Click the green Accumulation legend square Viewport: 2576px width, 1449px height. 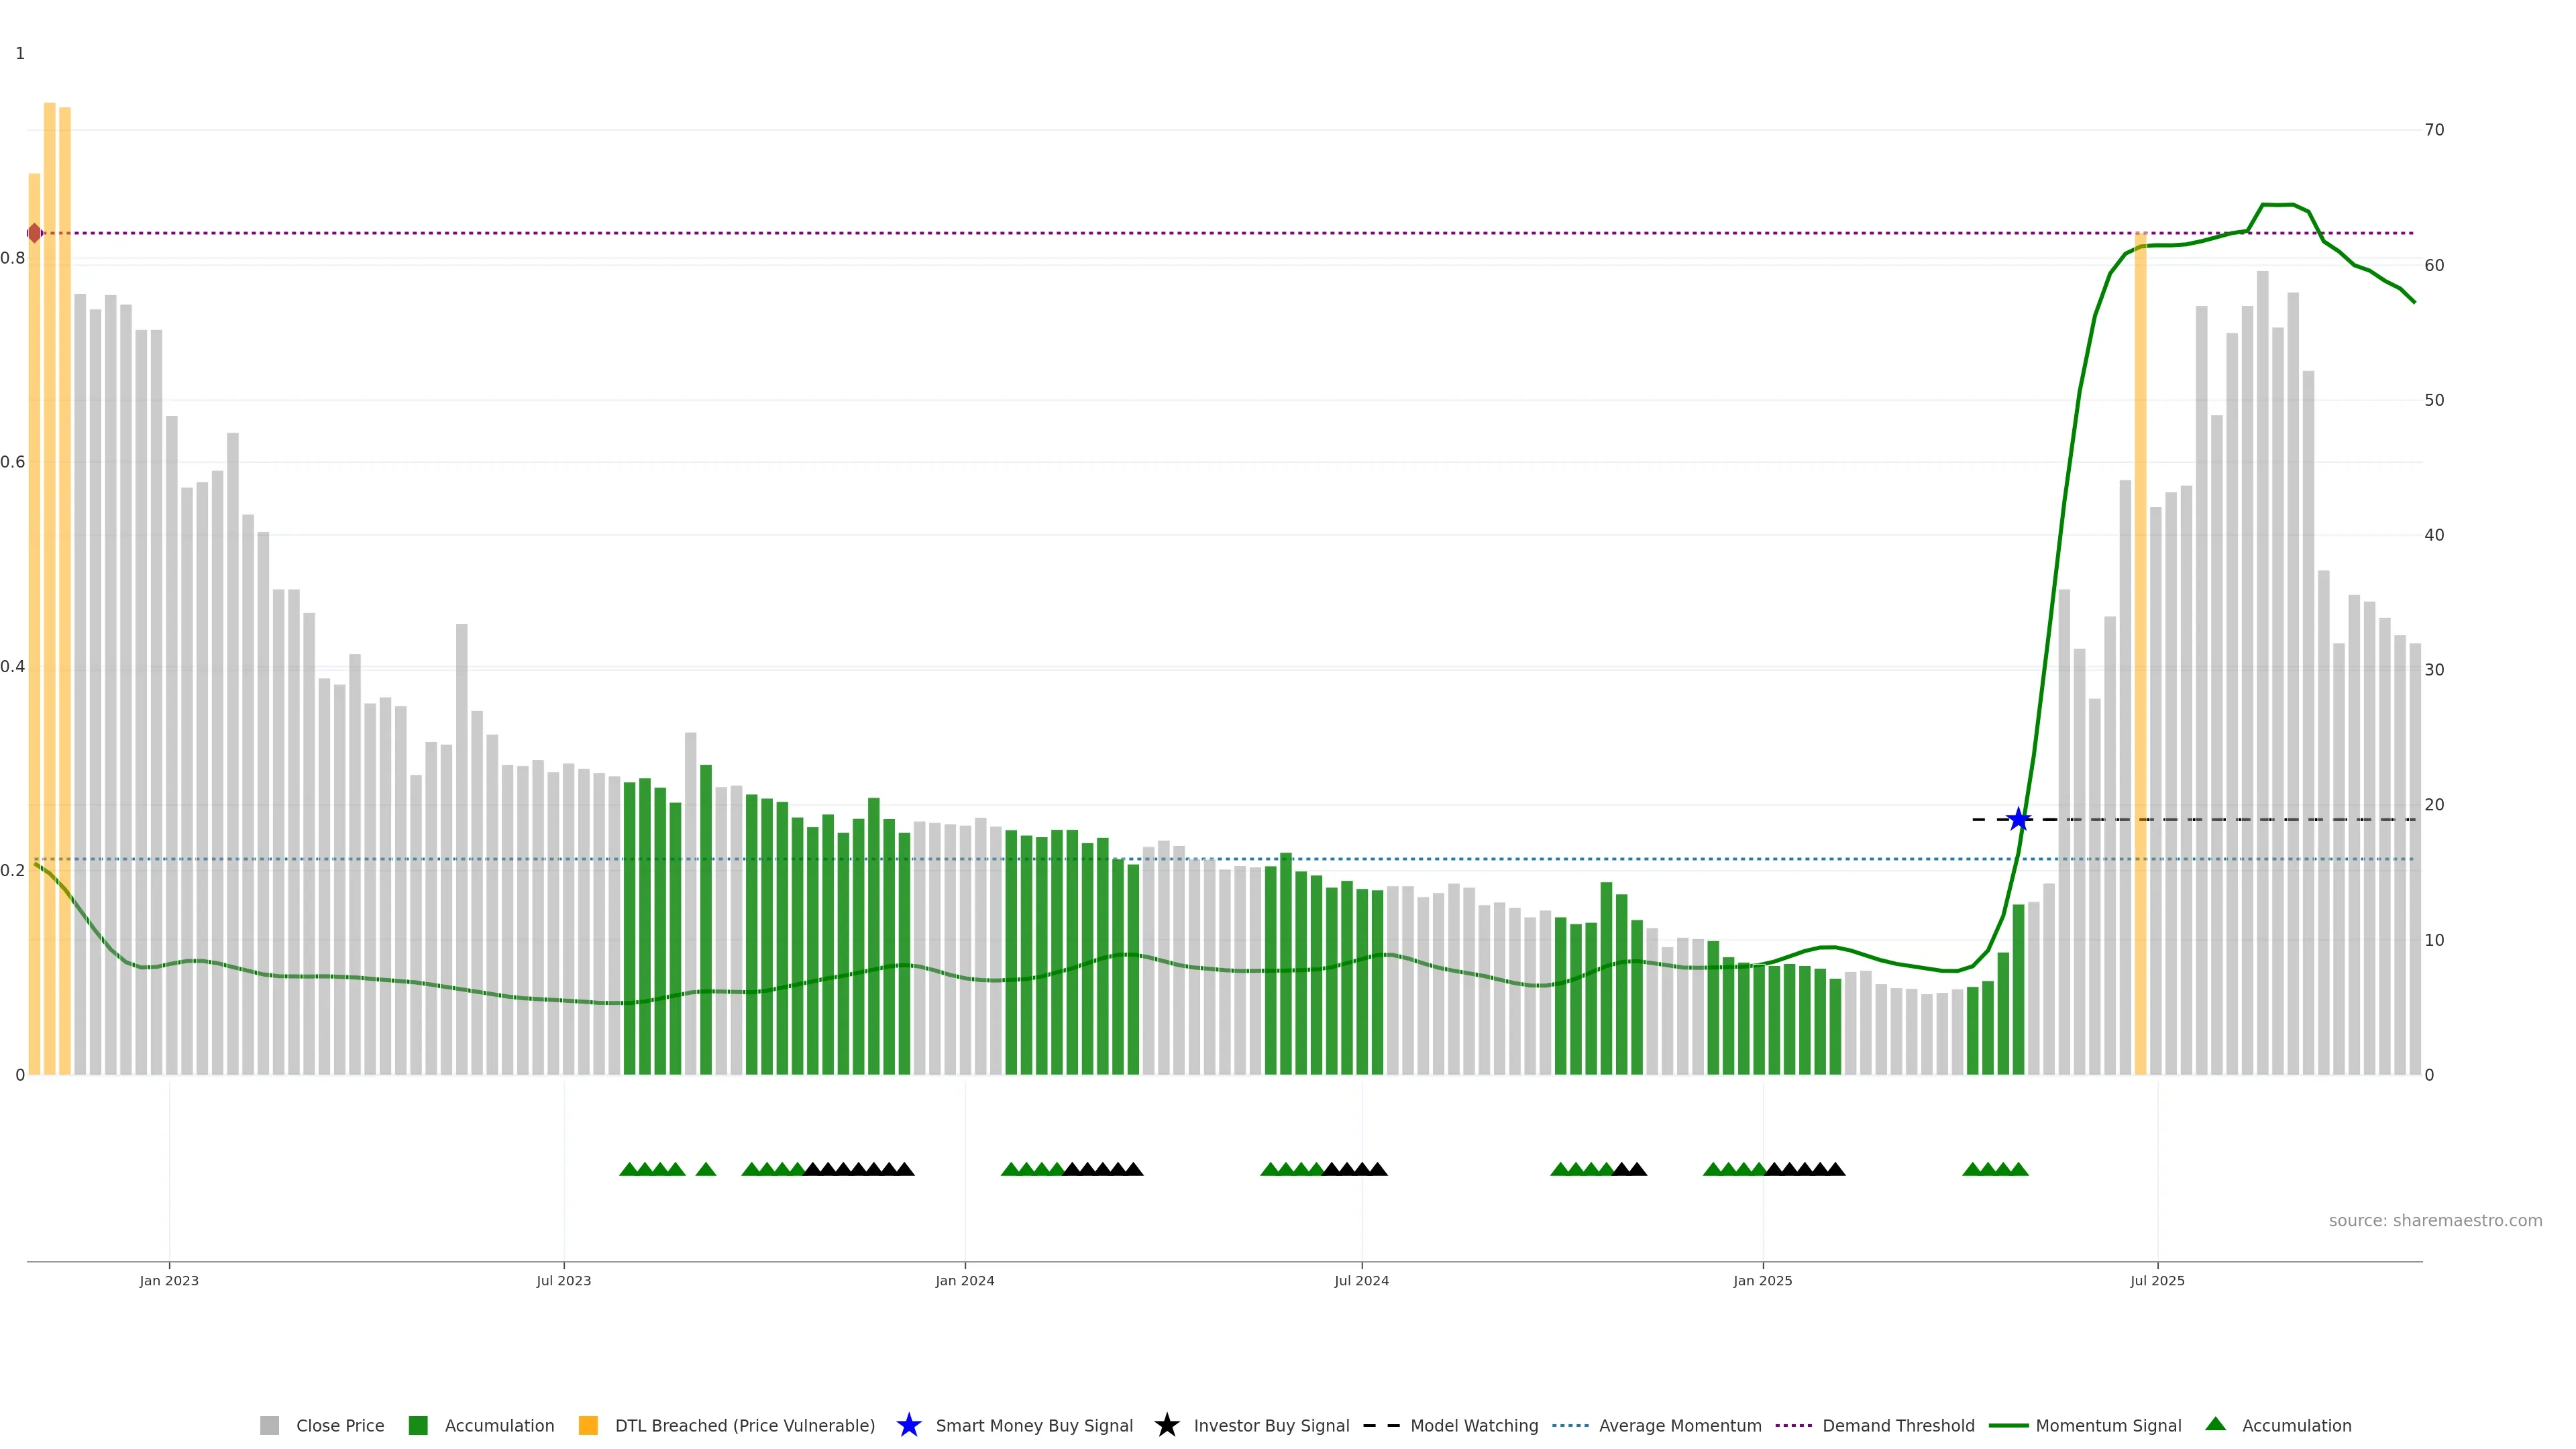[x=418, y=1426]
